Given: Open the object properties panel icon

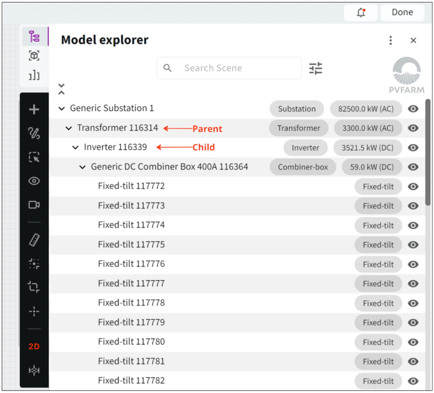Looking at the screenshot, I should click(x=34, y=55).
